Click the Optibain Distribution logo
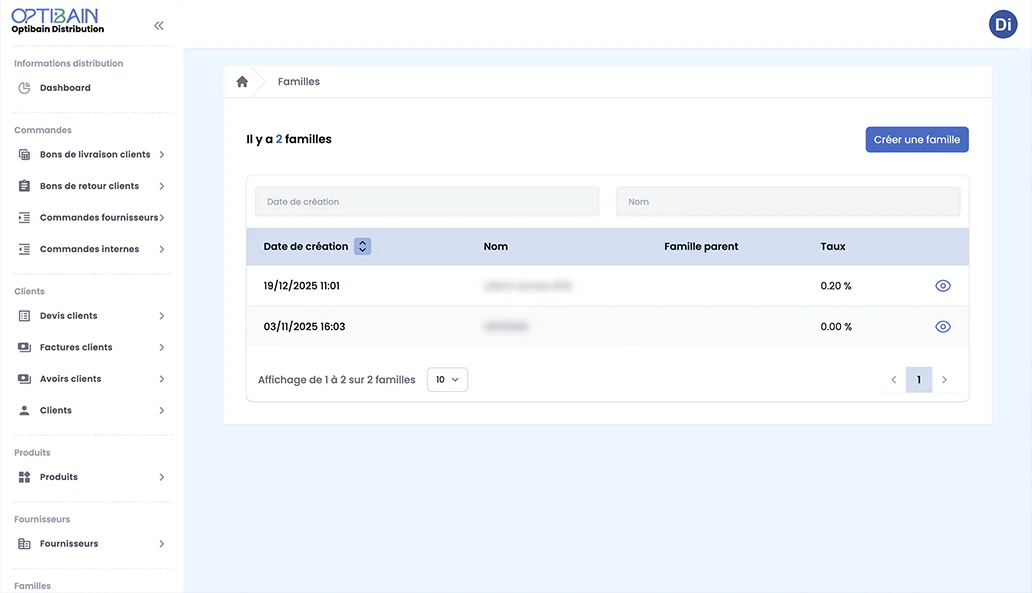 point(58,21)
